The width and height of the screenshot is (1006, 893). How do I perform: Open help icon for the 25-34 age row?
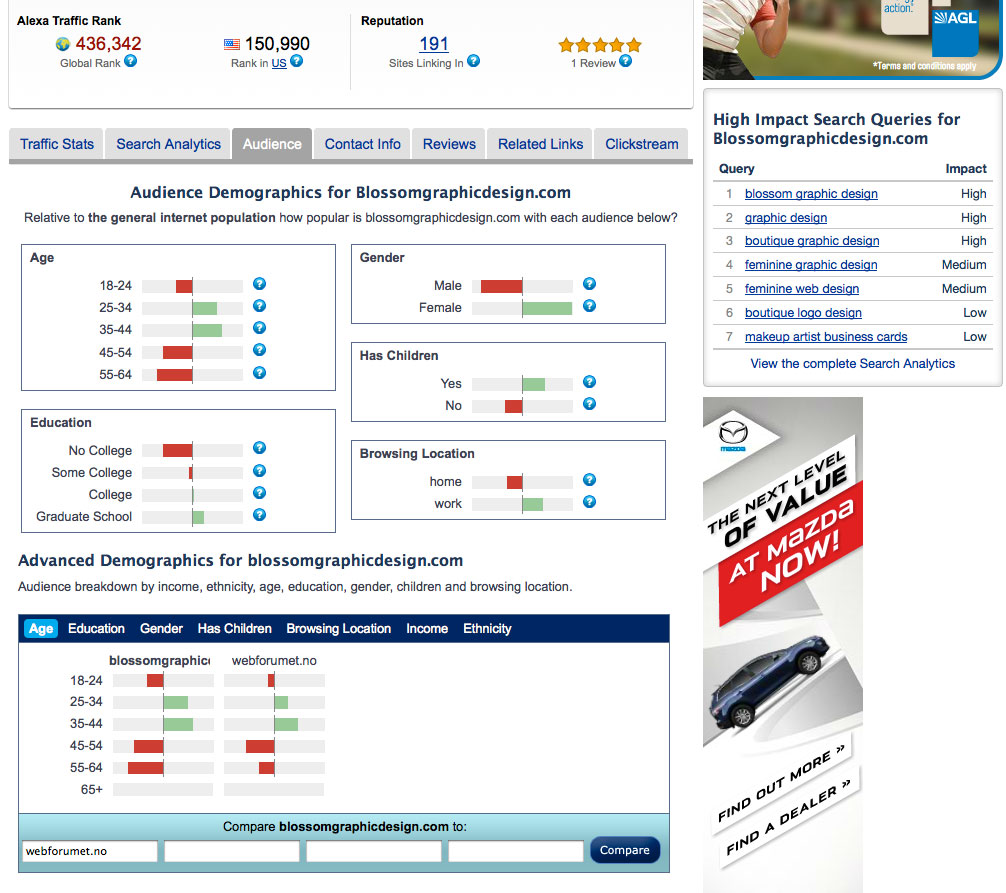(x=259, y=305)
